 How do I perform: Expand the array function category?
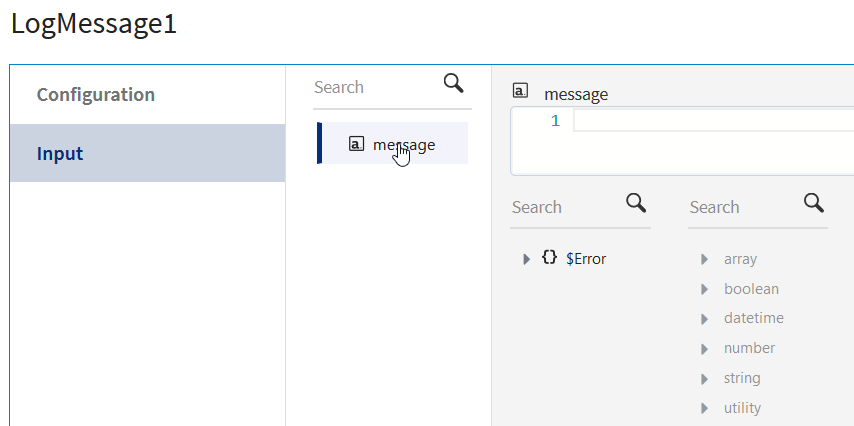tap(706, 259)
